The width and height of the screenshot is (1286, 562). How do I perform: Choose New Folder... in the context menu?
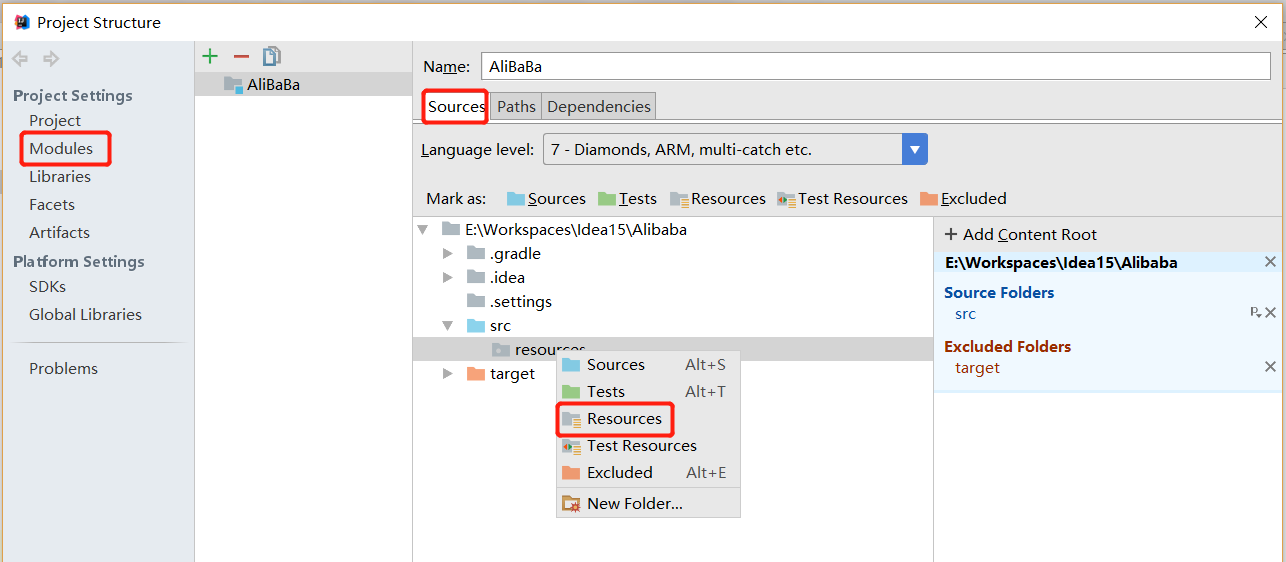(648, 503)
